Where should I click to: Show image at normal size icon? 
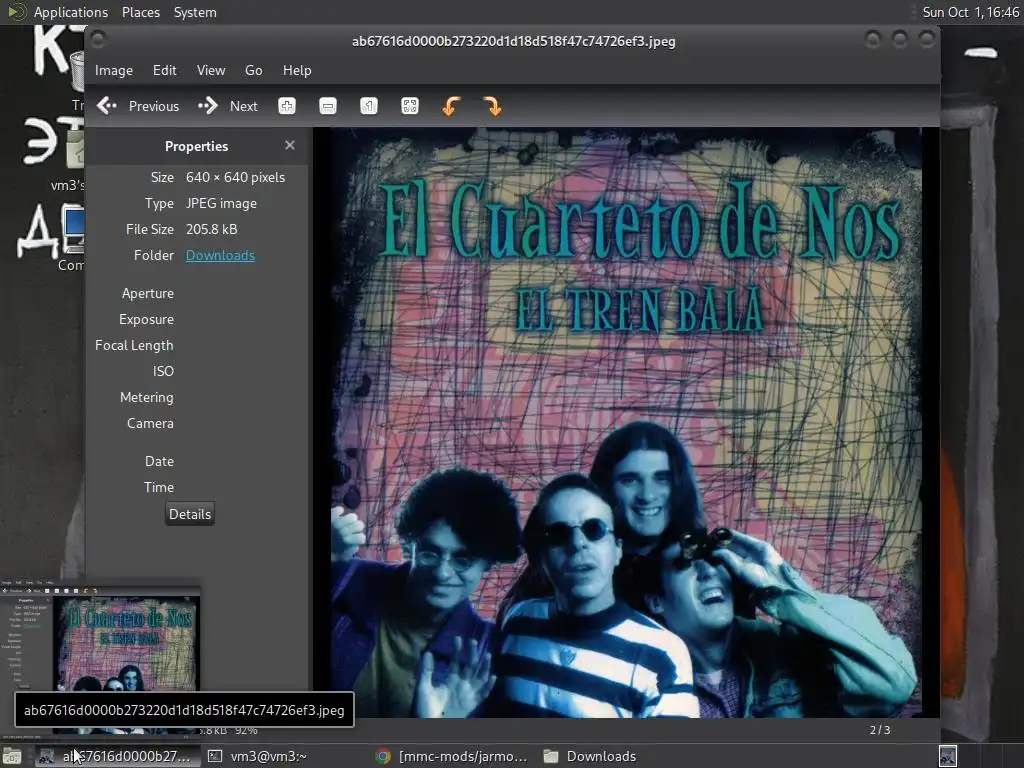pyautogui.click(x=369, y=106)
